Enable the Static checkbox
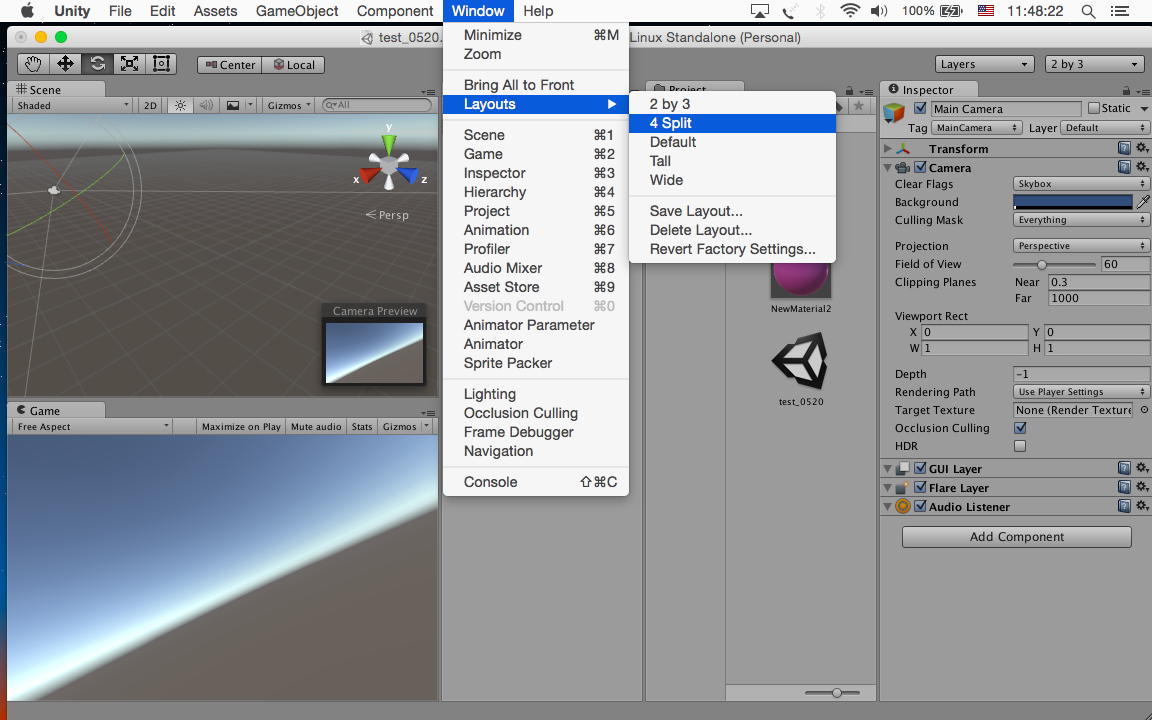The width and height of the screenshot is (1152, 720). point(1093,108)
